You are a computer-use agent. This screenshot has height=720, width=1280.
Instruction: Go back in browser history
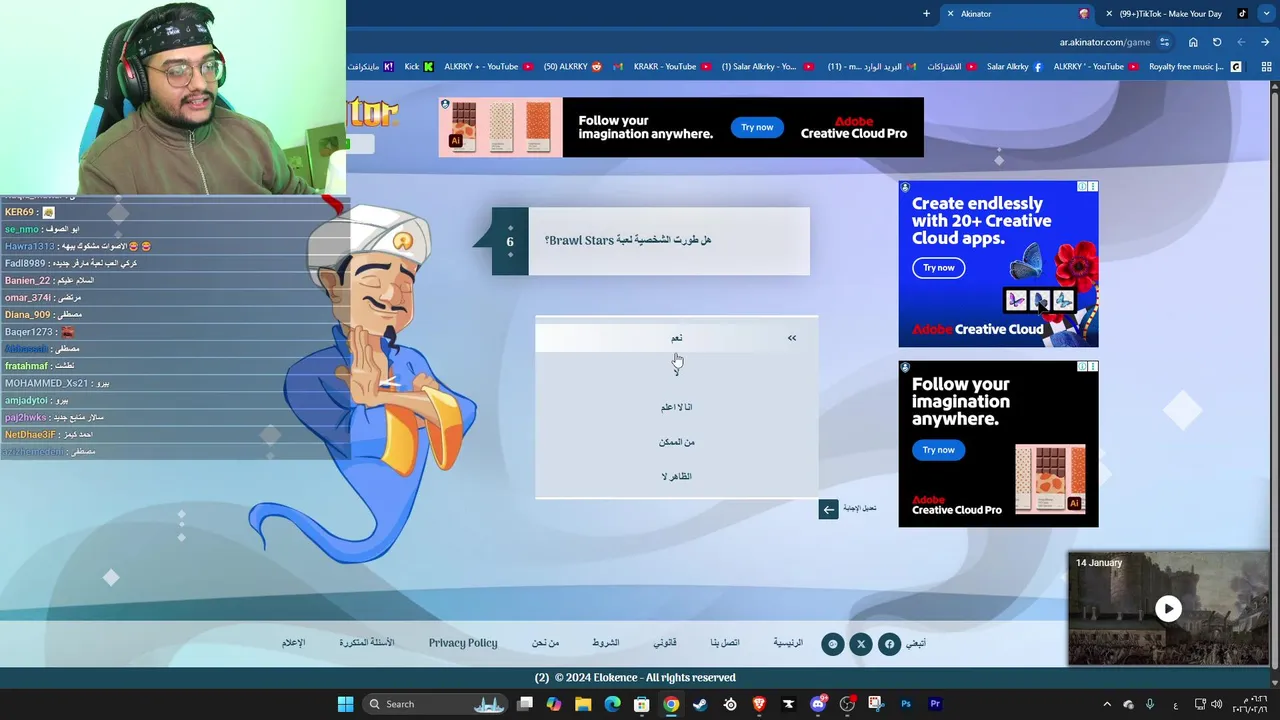(1266, 42)
